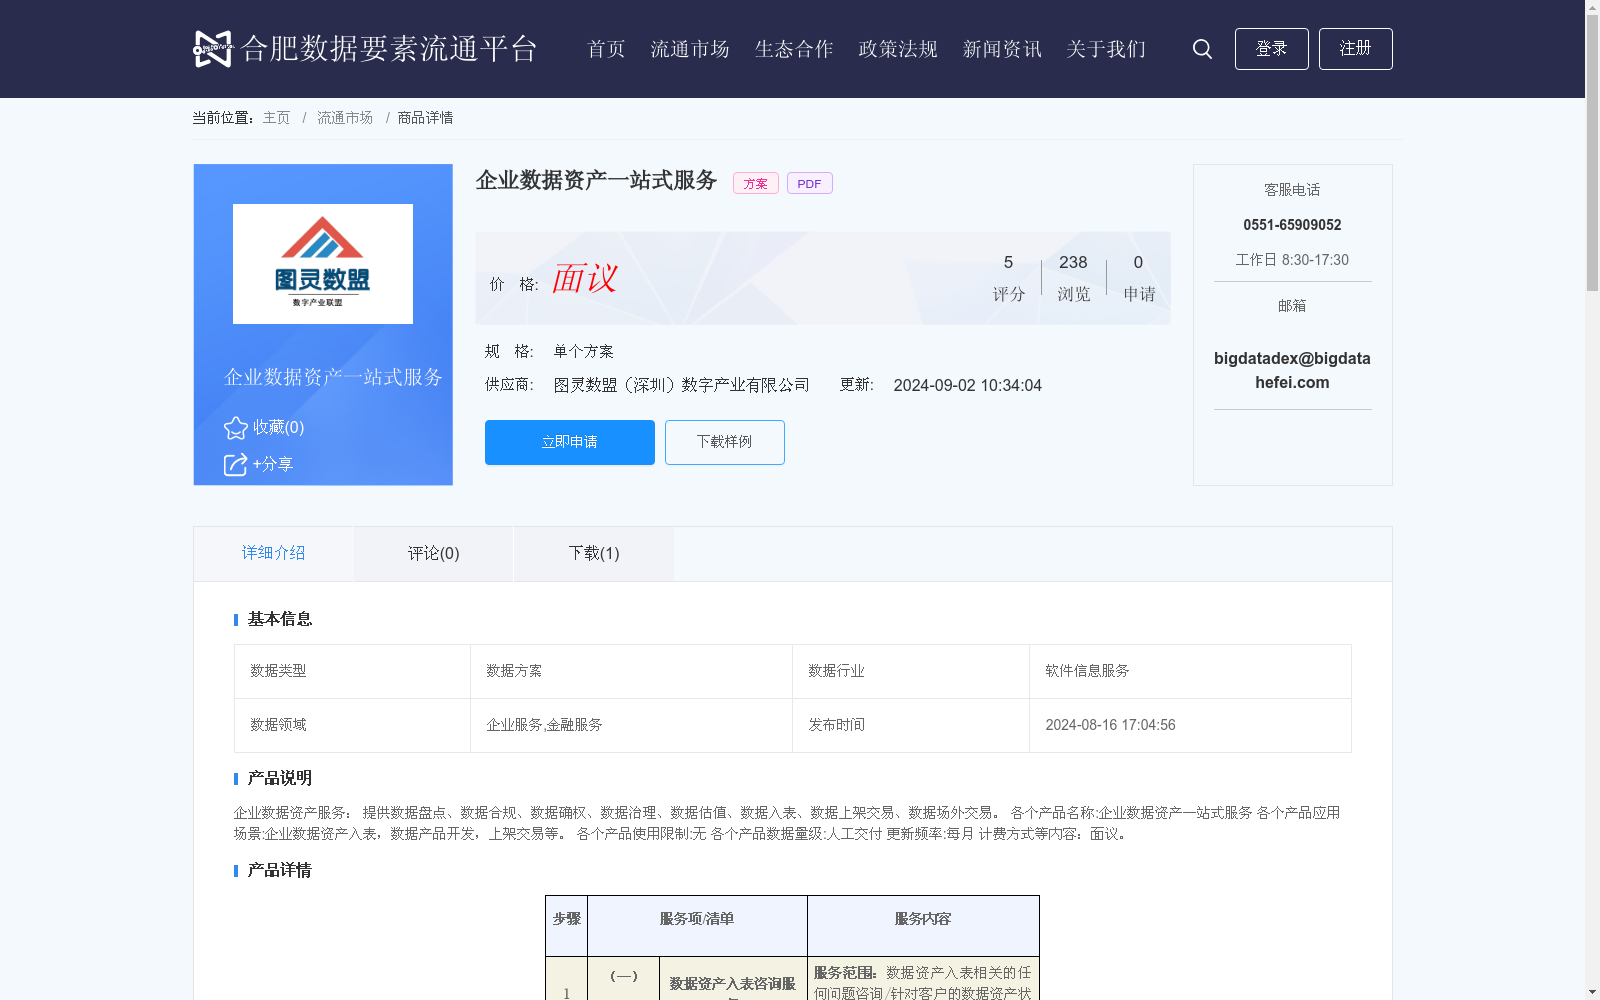Click update time 2024-09-02 10:34:04
1600x1000 pixels.
pos(968,385)
